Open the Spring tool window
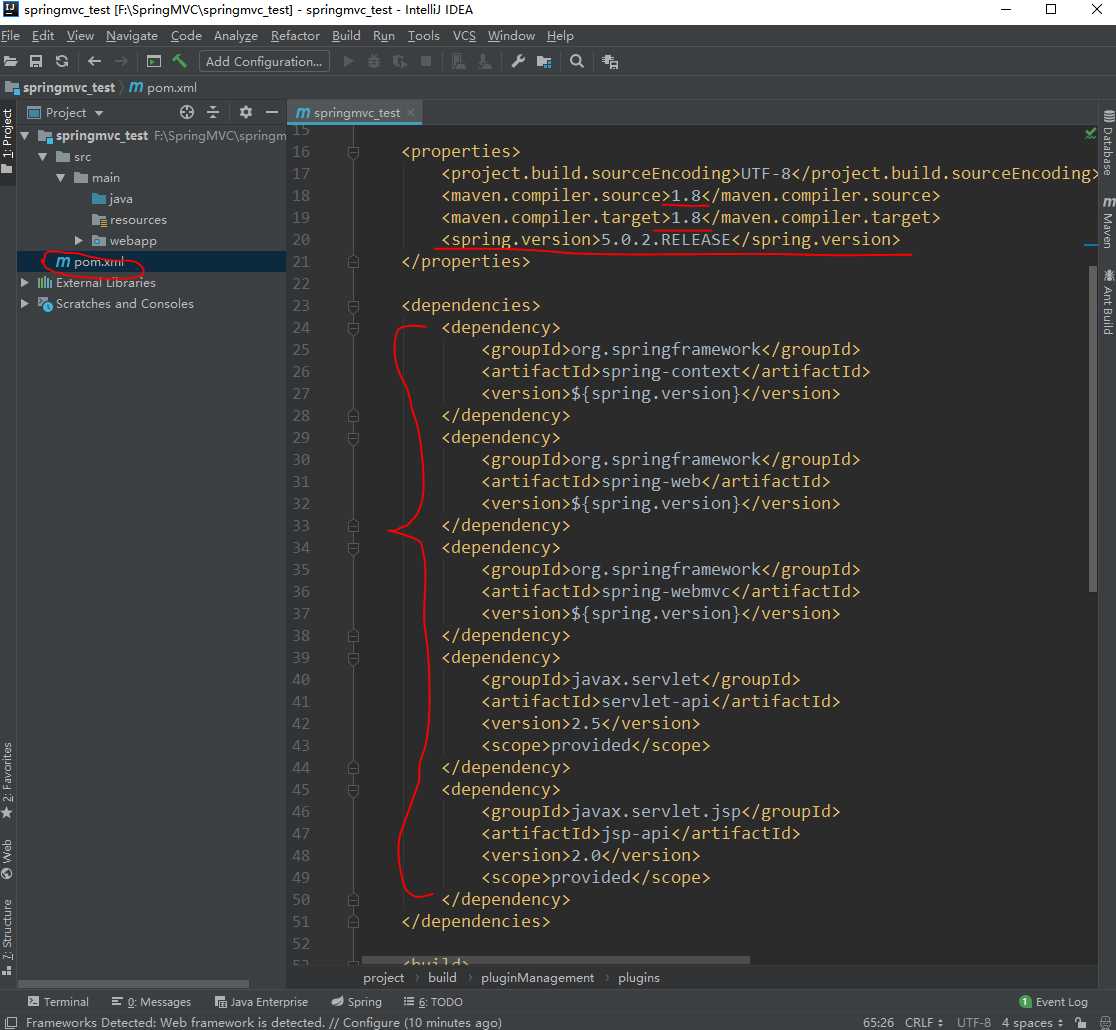Image resolution: width=1116 pixels, height=1030 pixels. (x=357, y=1002)
